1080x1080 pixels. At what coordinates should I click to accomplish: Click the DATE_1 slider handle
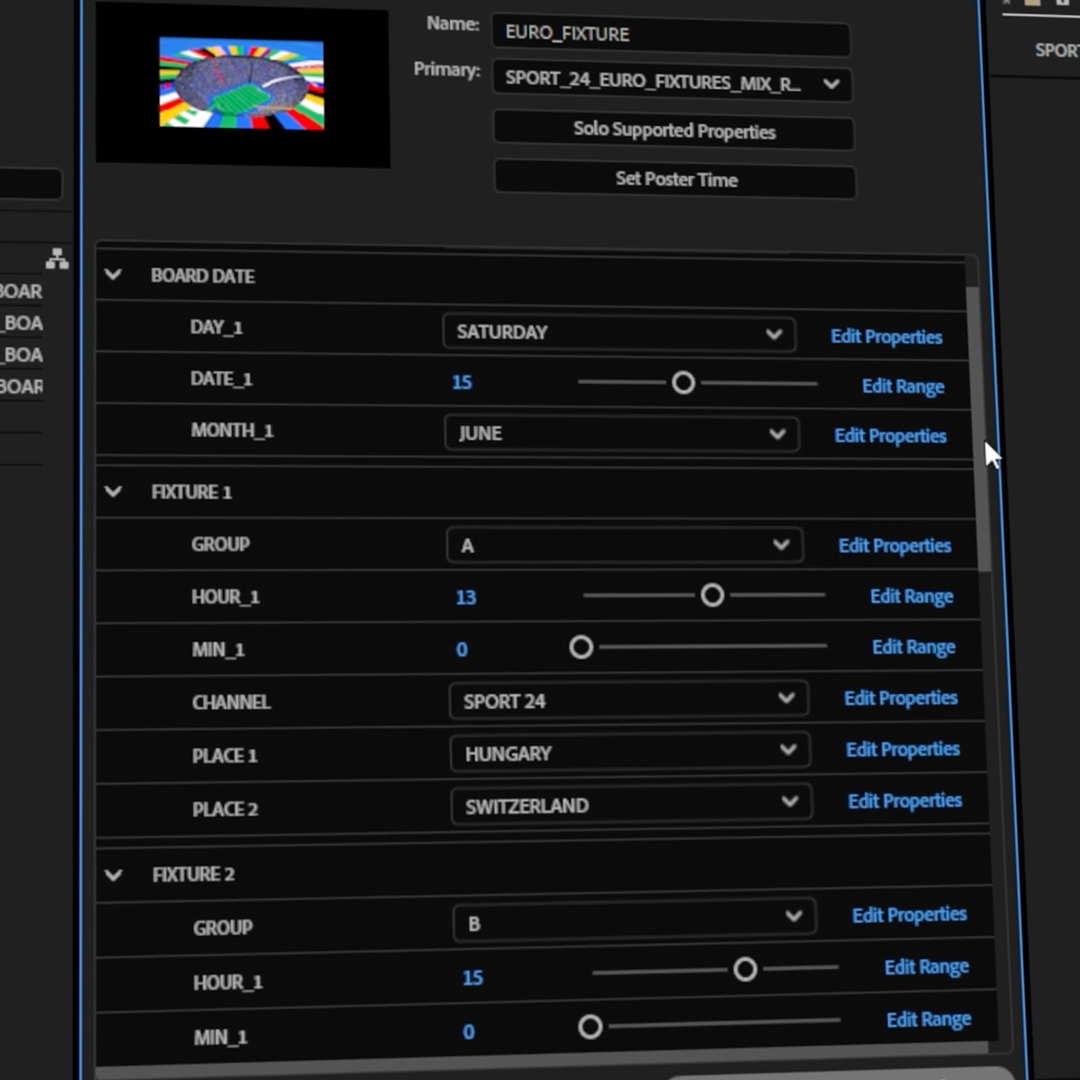683,383
